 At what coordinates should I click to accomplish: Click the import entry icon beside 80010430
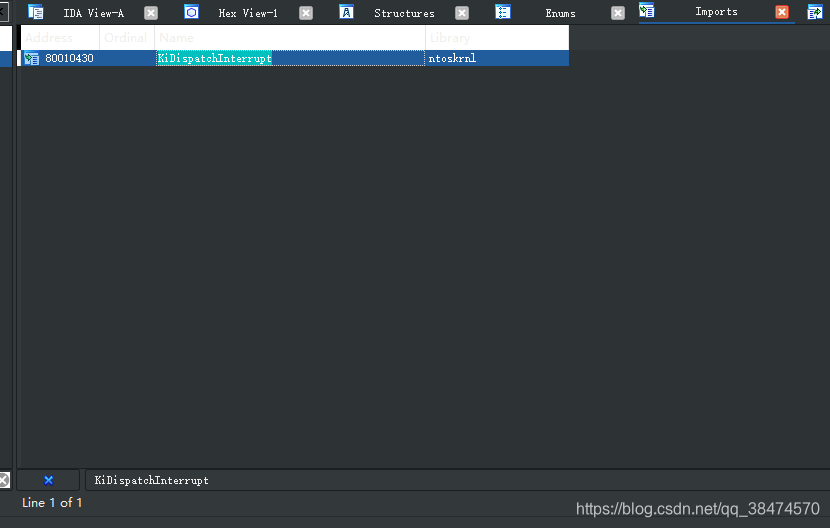(32, 58)
